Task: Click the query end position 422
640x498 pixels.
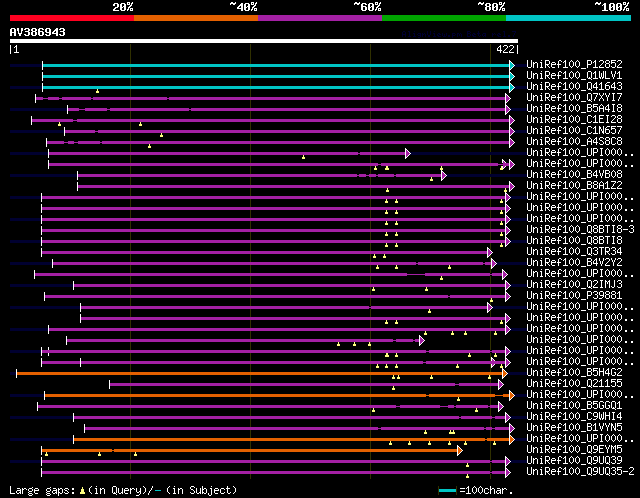Action: coord(505,49)
